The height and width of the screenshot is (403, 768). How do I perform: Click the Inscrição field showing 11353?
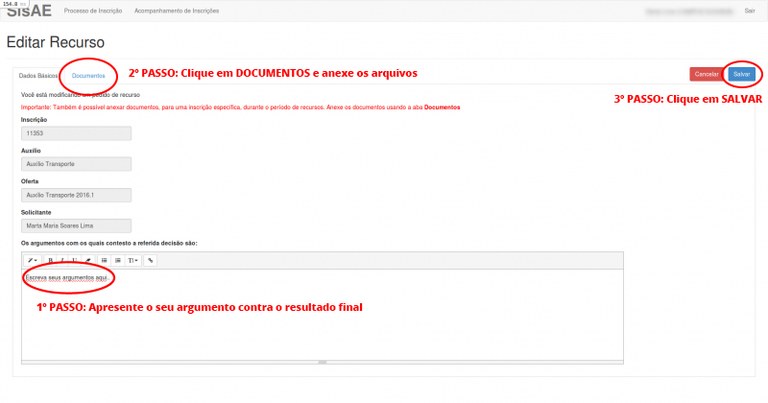click(77, 133)
